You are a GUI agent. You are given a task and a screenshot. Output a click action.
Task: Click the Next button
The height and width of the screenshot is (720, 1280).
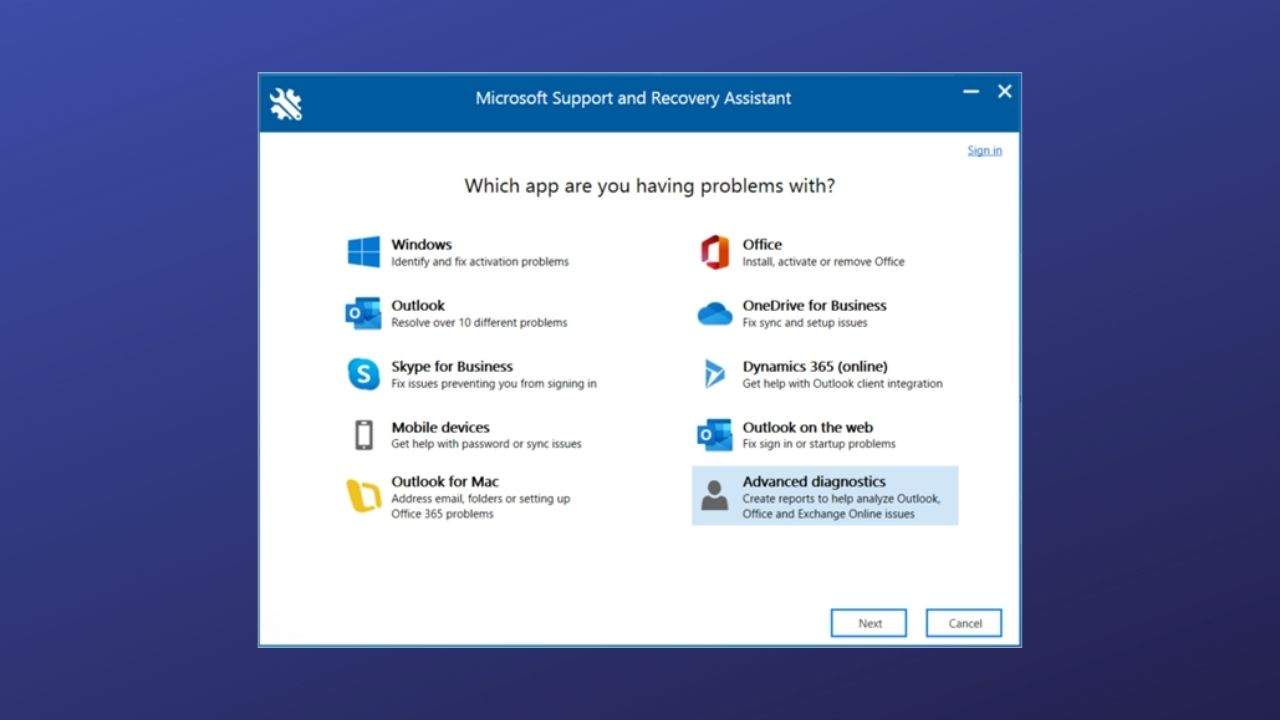869,623
